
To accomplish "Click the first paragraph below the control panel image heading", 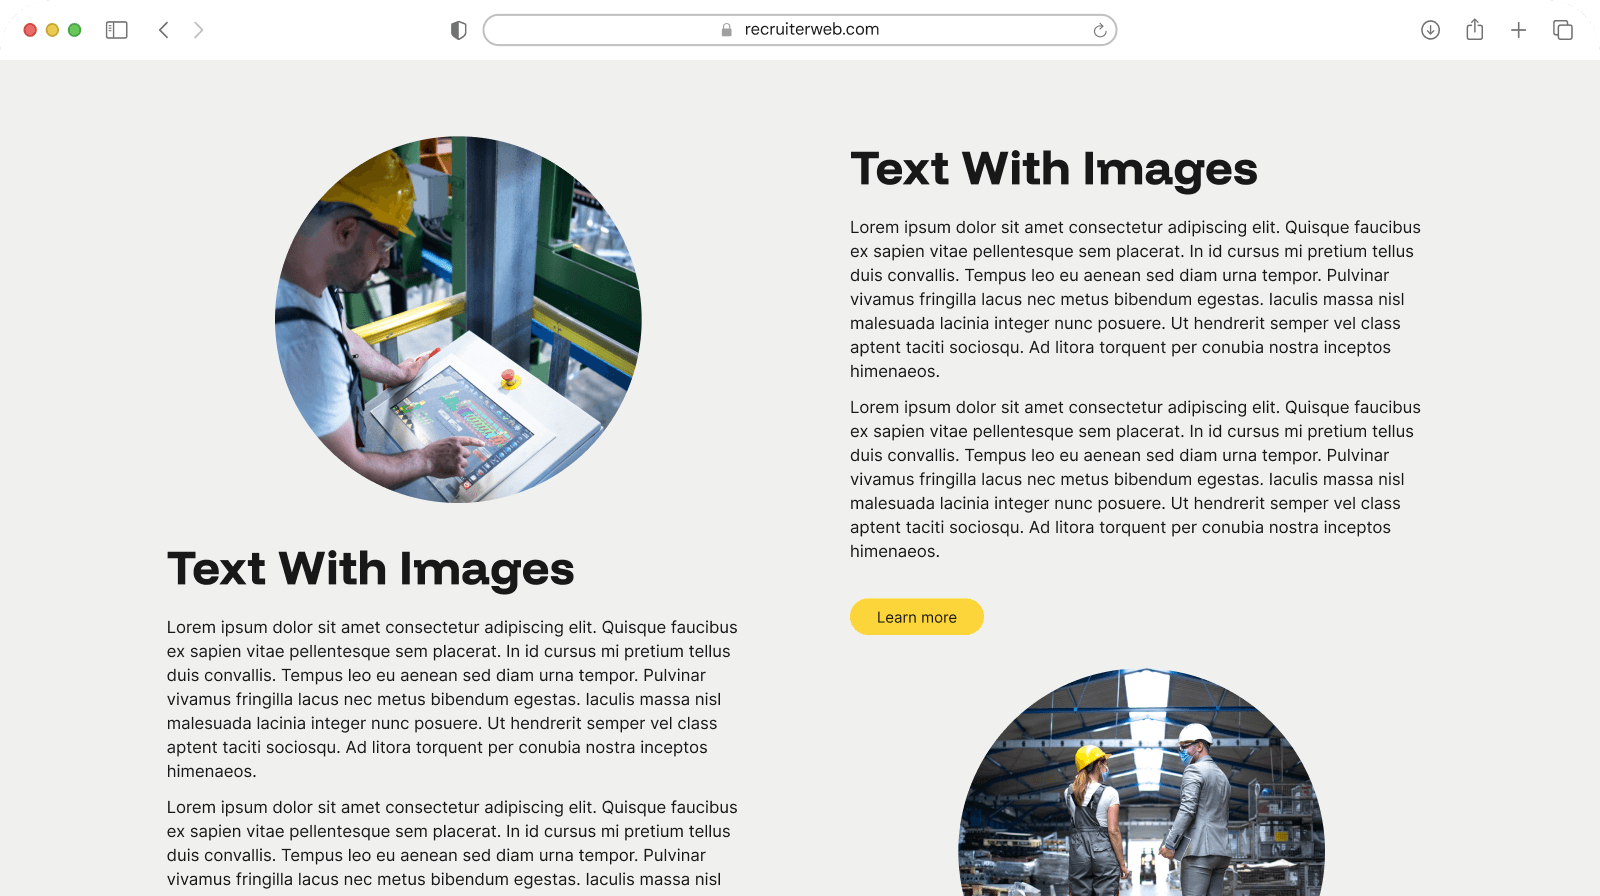I will pyautogui.click(x=453, y=699).
